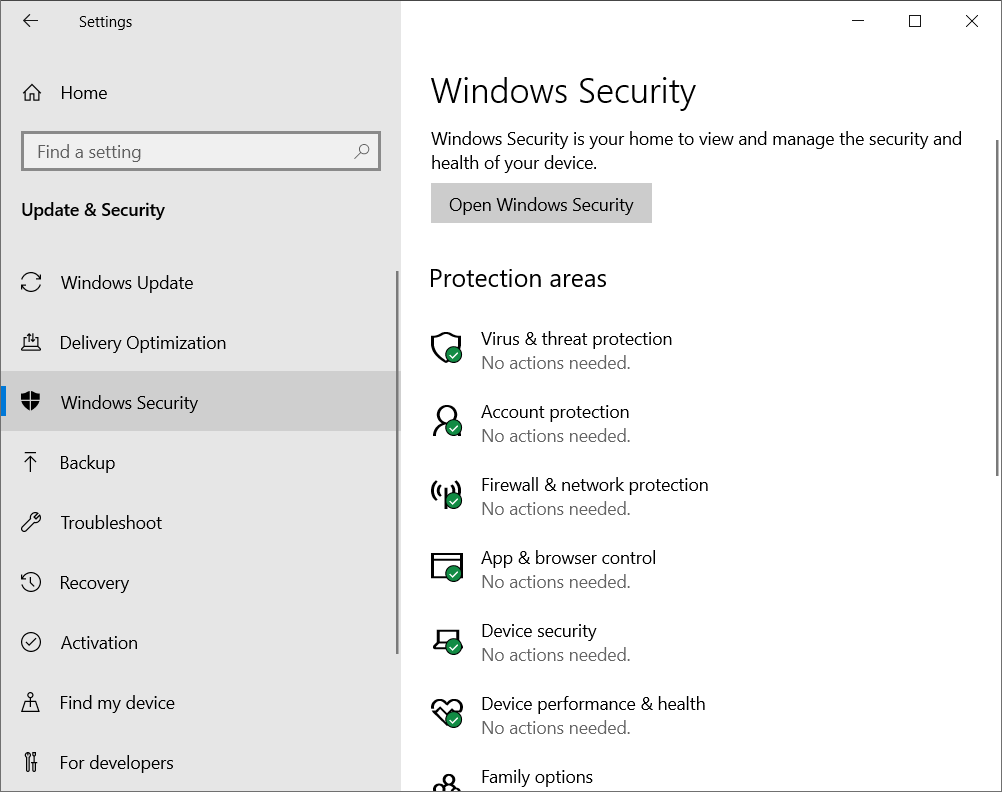Click the Account protection person icon
The width and height of the screenshot is (1002, 792).
pos(446,421)
